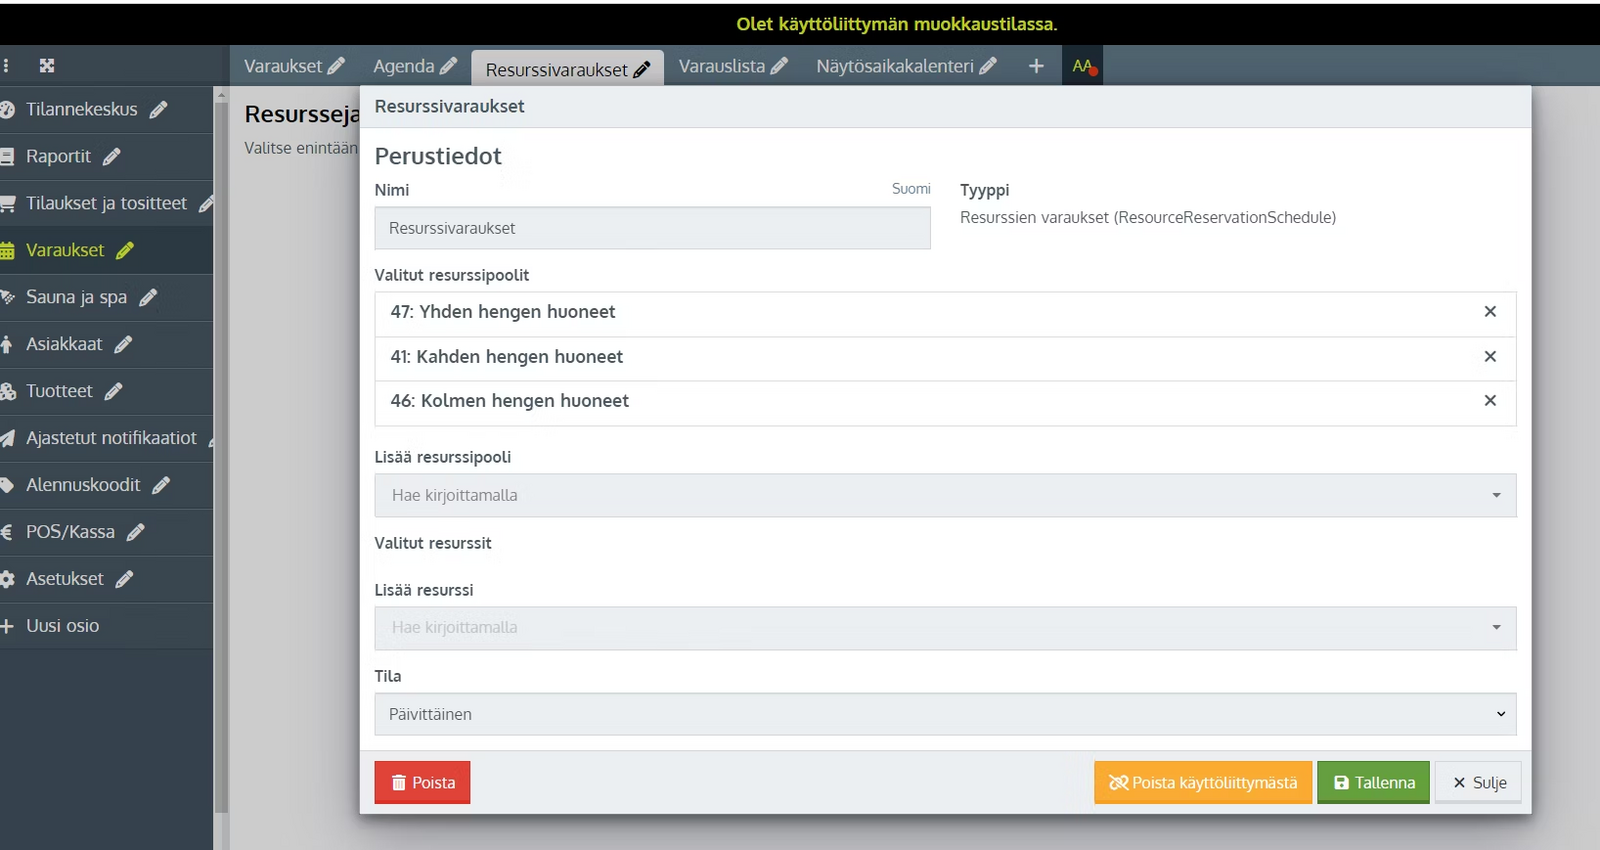Add a new tab with the plus icon
Screen dimensions: 1600x850
pyautogui.click(x=1036, y=66)
